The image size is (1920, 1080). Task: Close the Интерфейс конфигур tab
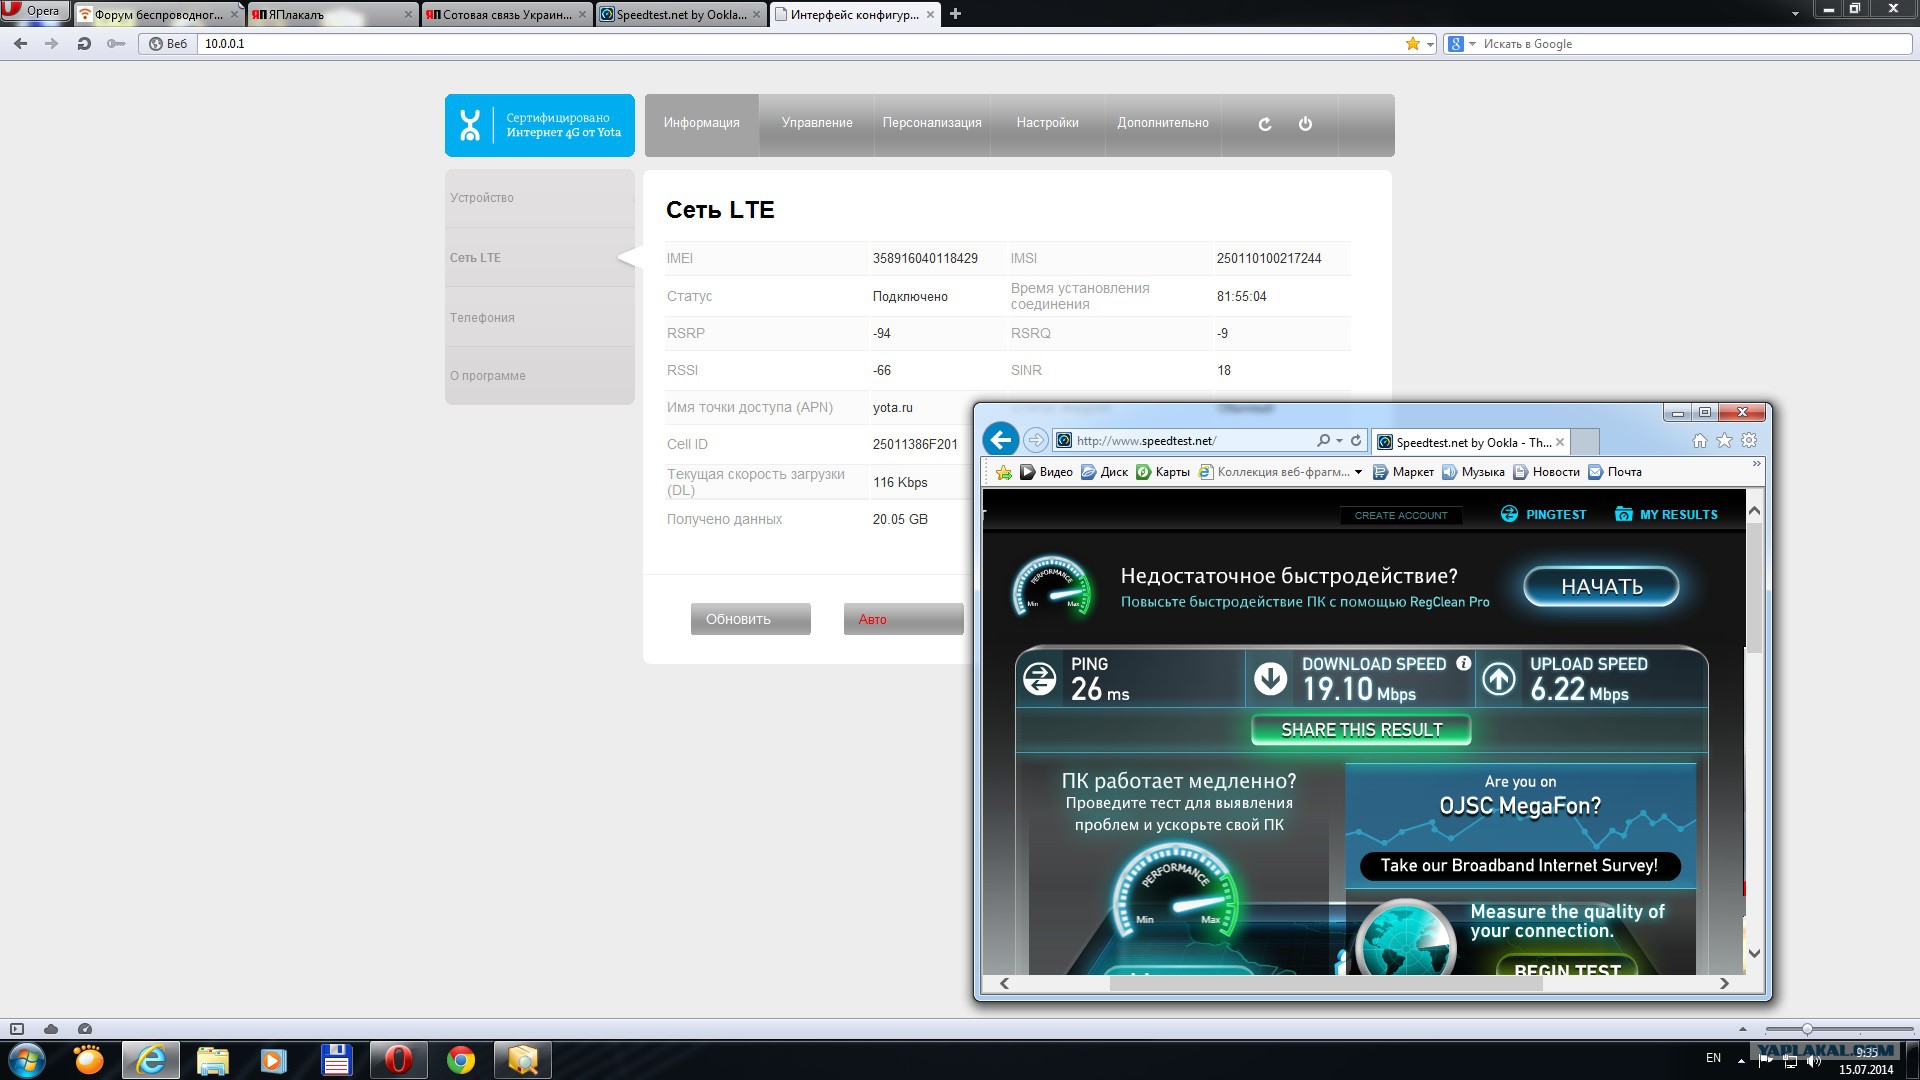click(x=930, y=14)
